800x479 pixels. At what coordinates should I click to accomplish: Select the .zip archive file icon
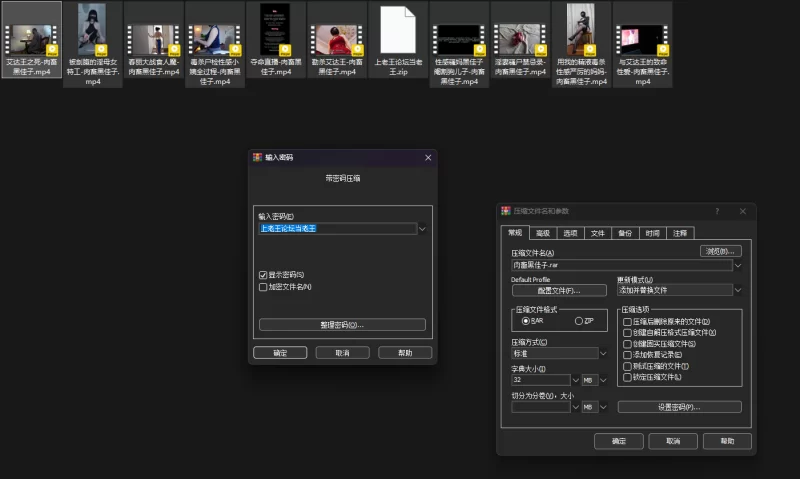[x=398, y=30]
